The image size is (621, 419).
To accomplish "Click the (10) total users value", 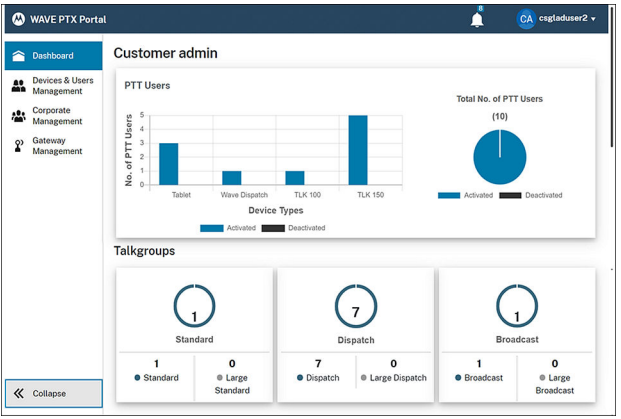I will (500, 116).
